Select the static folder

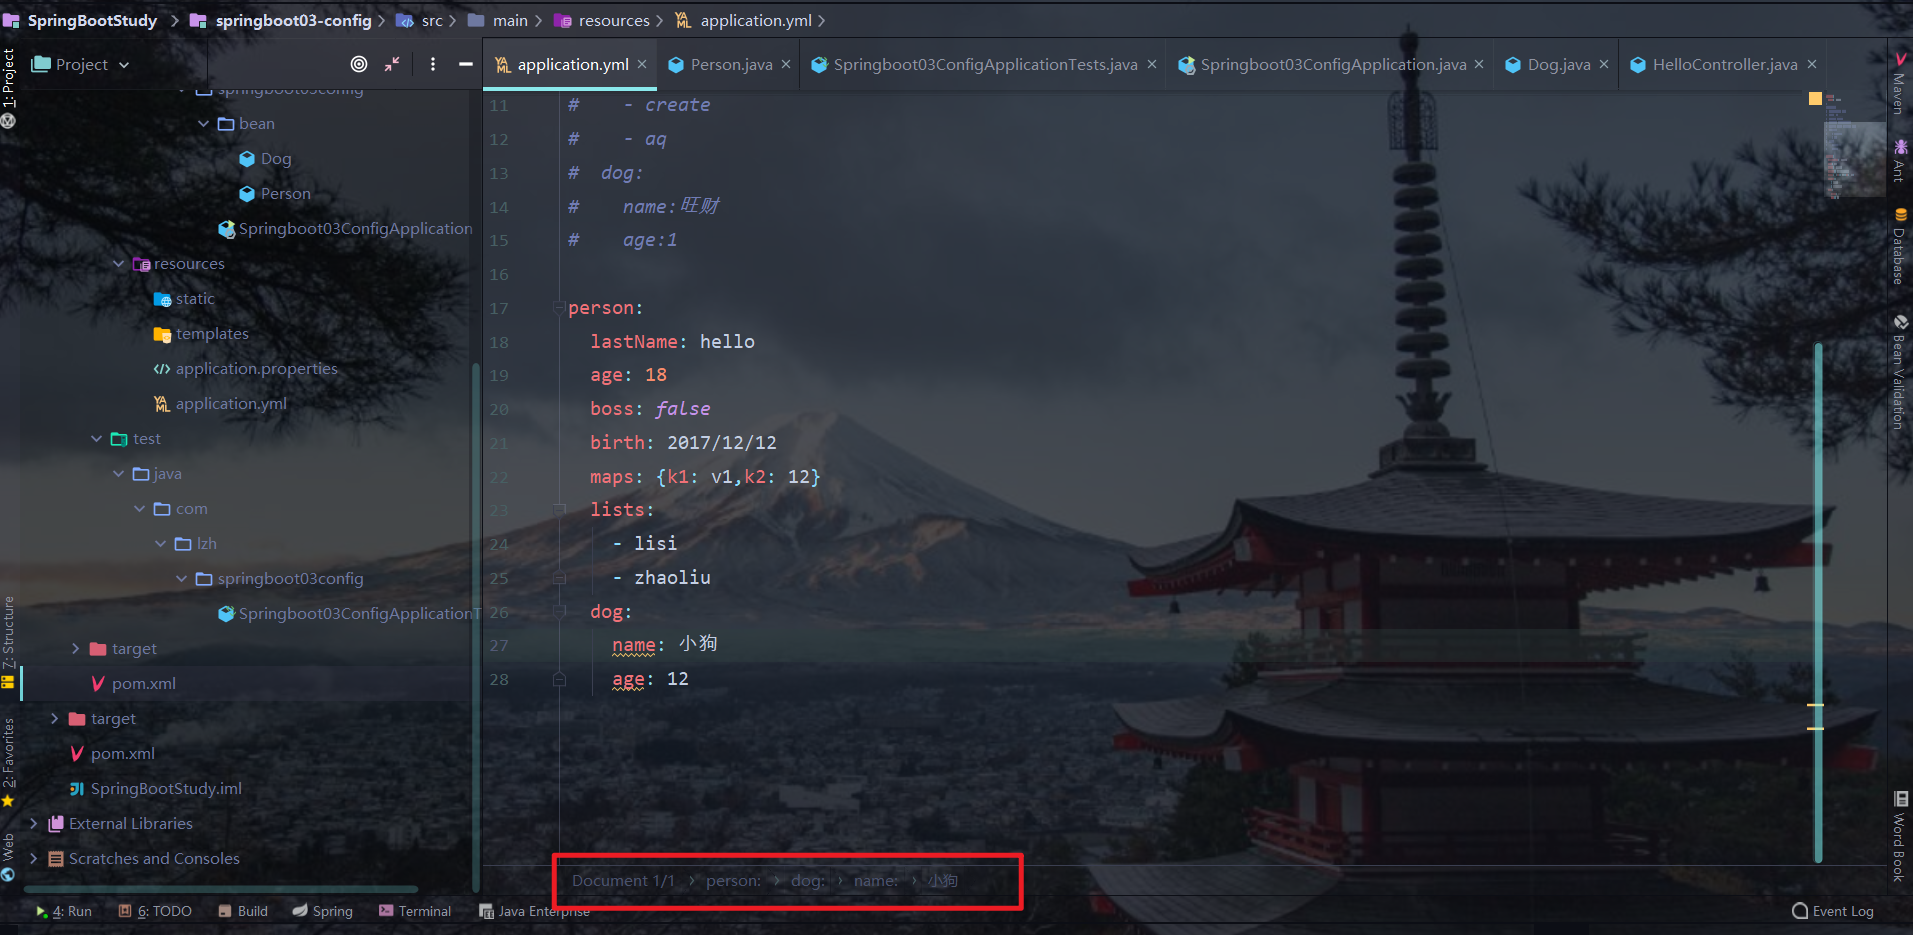(x=184, y=299)
